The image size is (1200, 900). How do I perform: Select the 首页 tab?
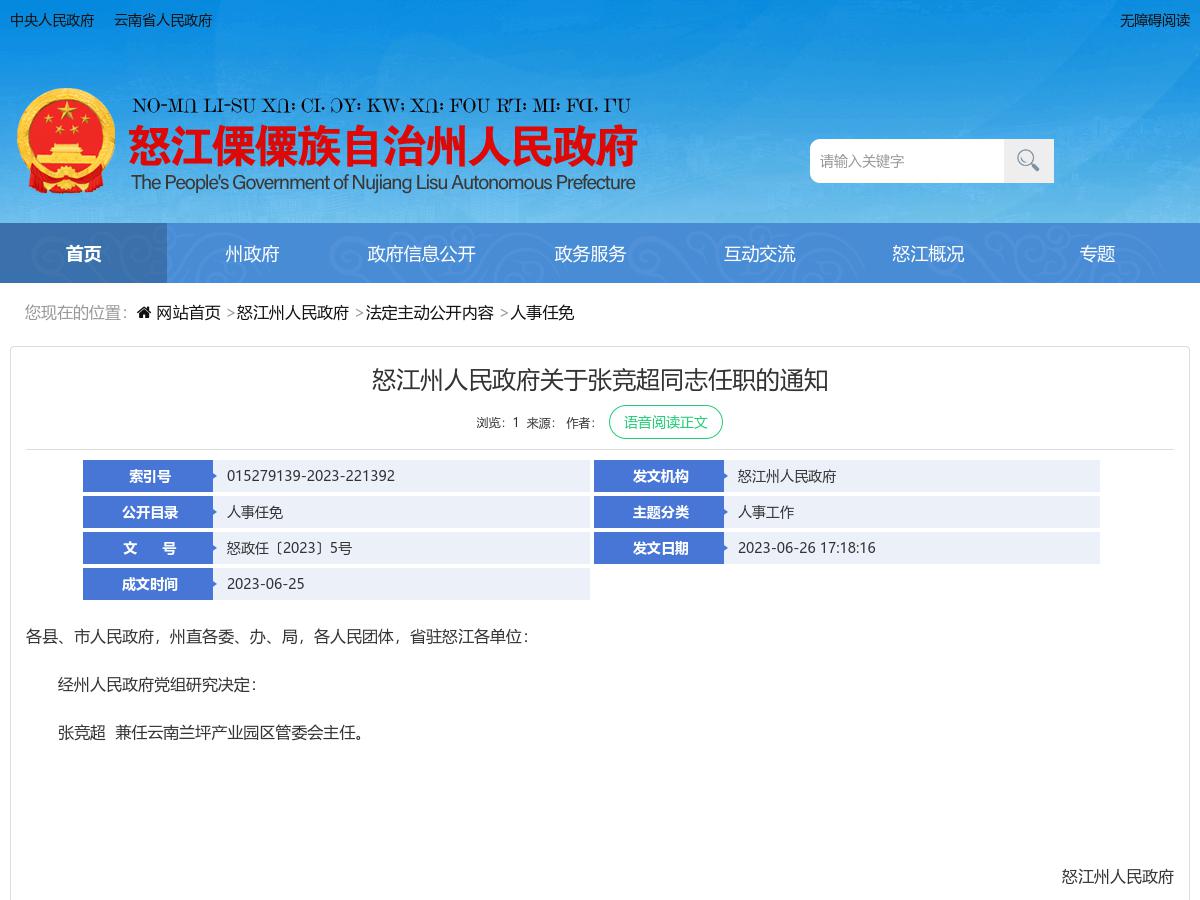click(83, 254)
